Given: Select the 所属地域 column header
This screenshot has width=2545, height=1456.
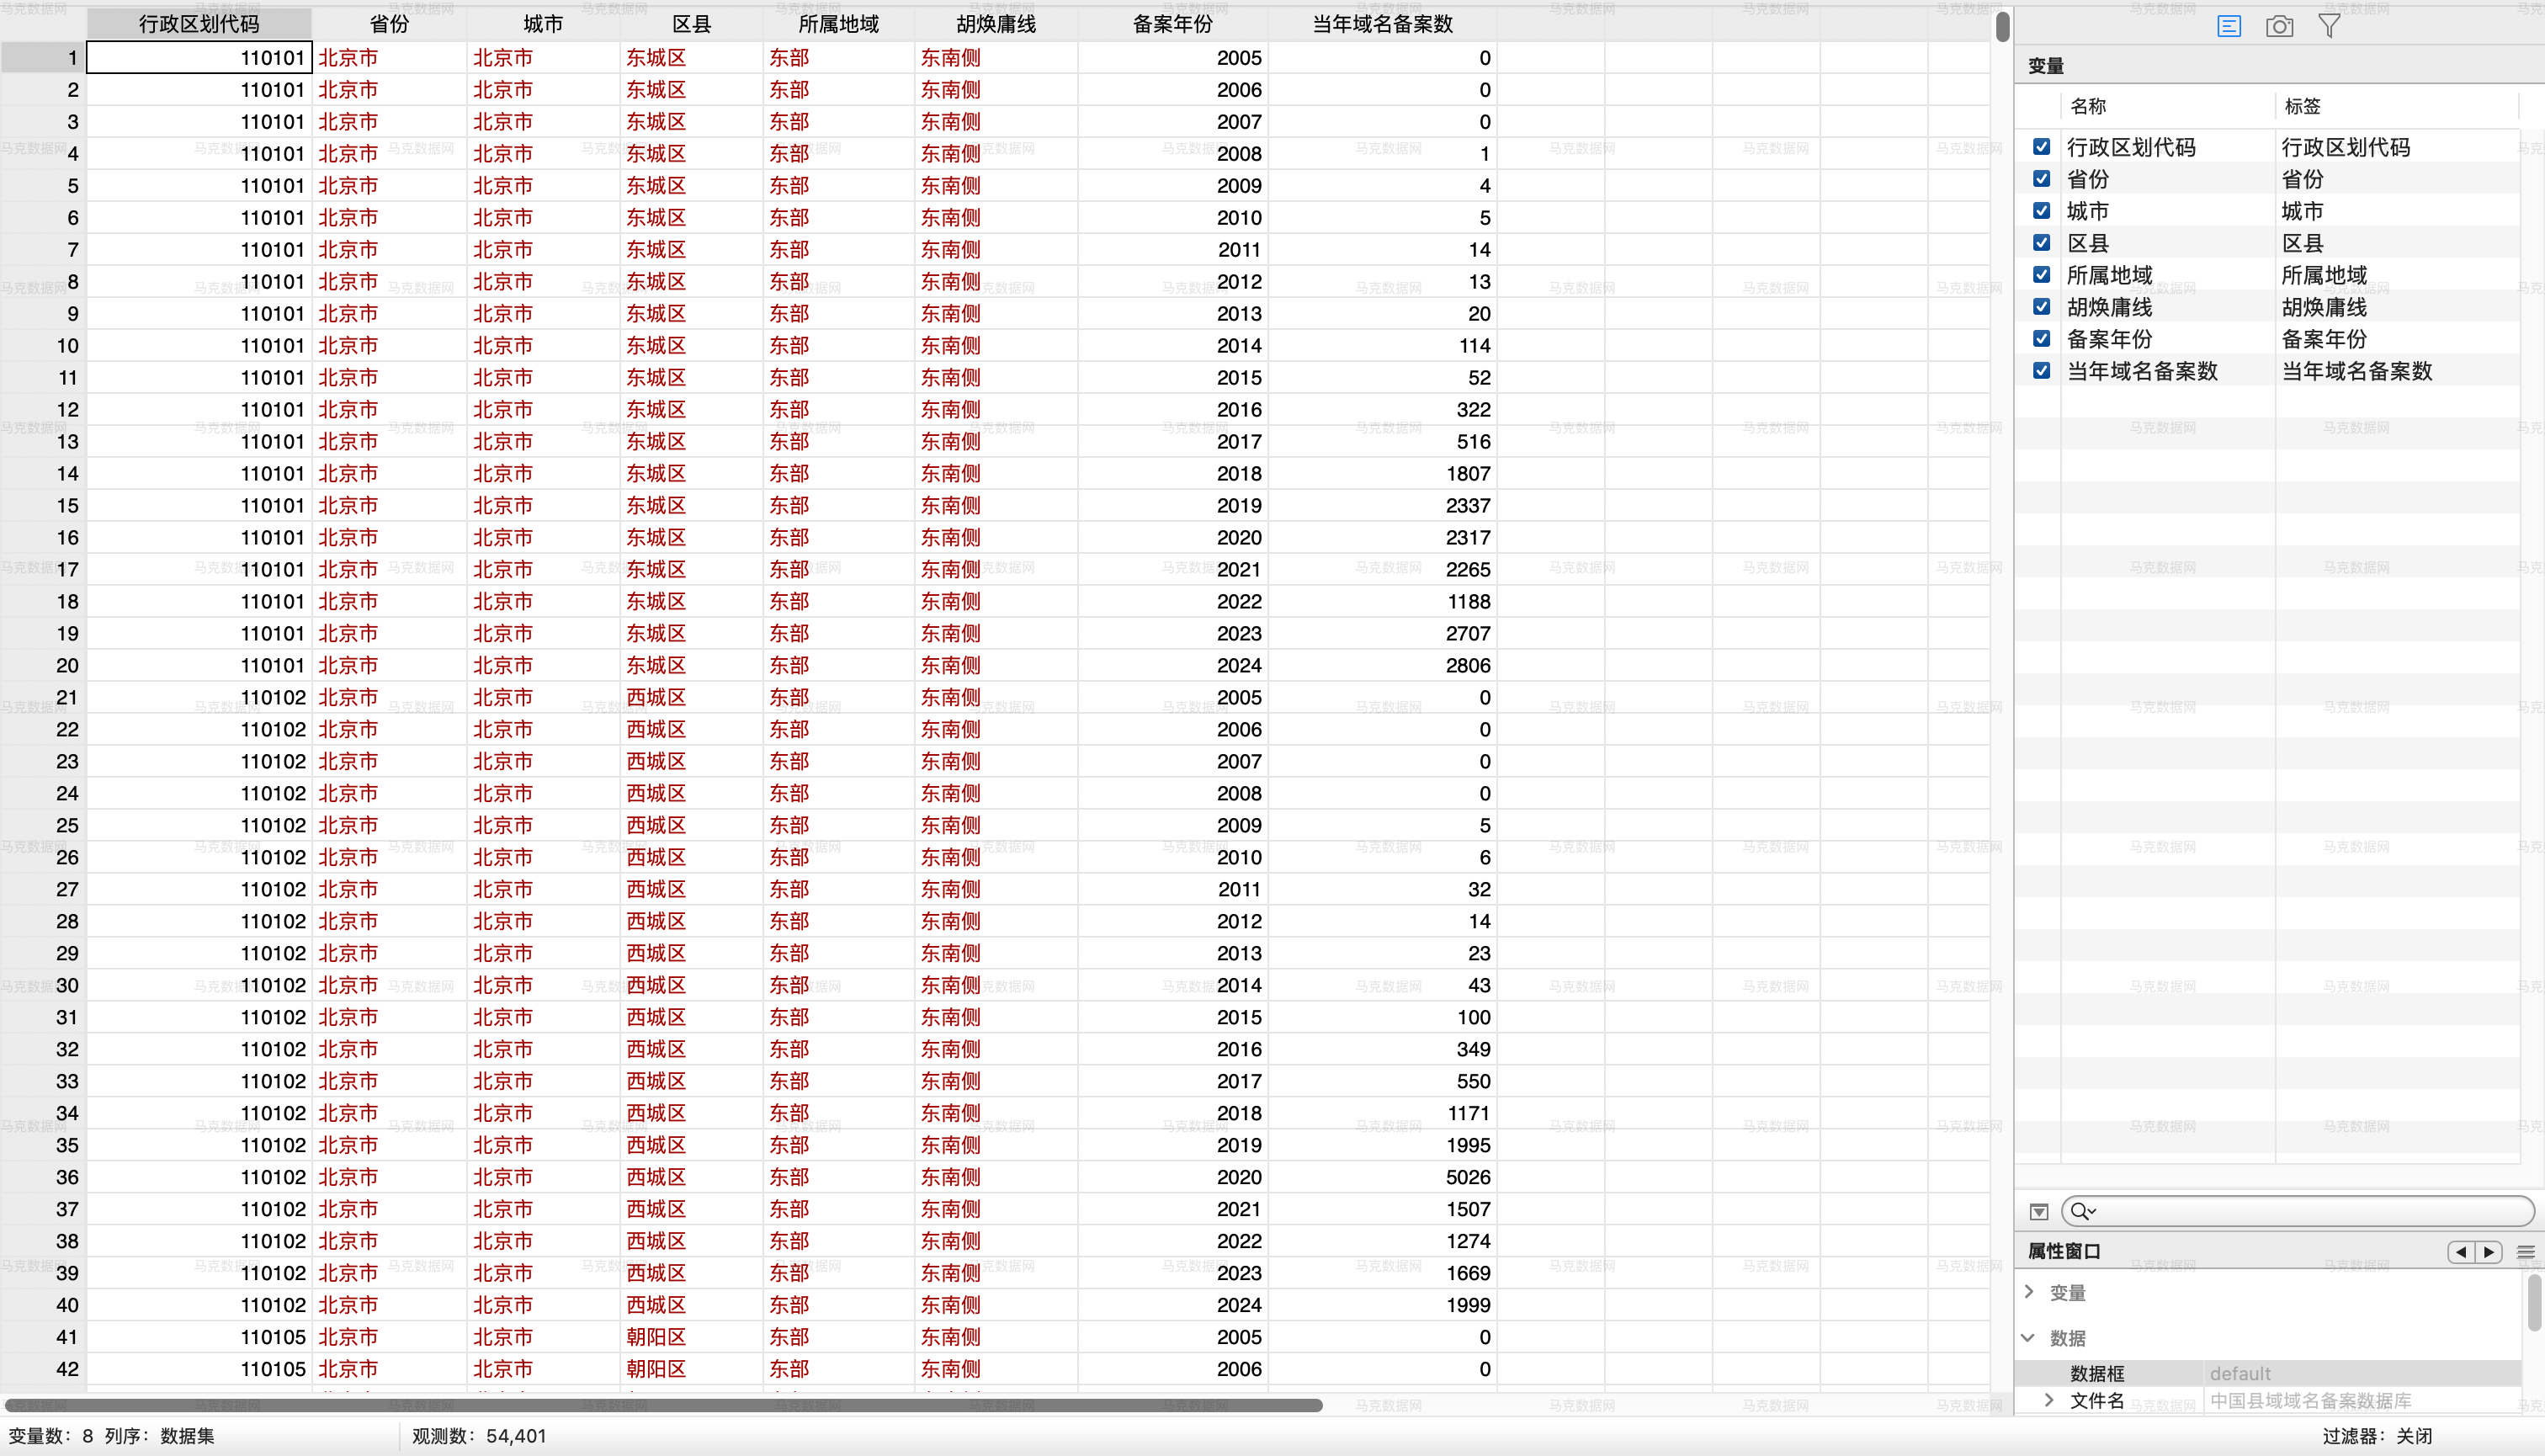Looking at the screenshot, I should [x=838, y=24].
